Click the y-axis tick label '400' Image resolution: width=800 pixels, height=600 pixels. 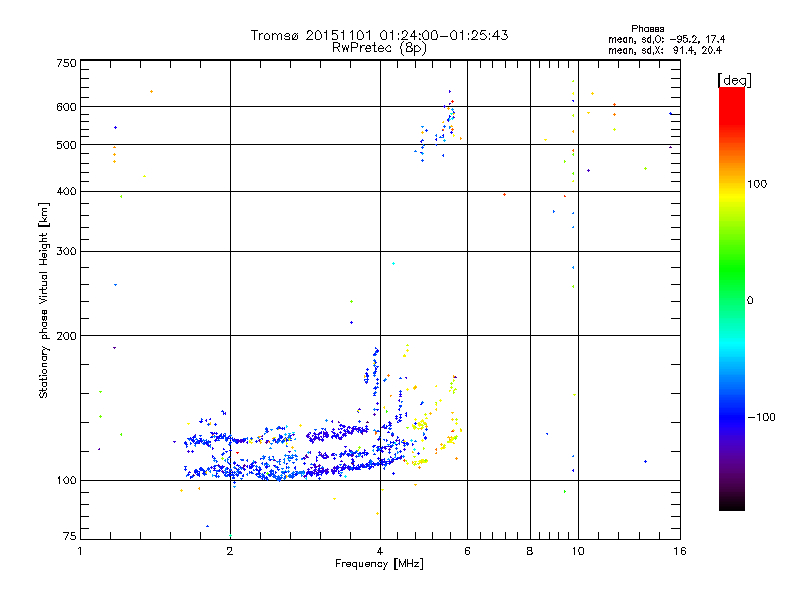coord(67,192)
